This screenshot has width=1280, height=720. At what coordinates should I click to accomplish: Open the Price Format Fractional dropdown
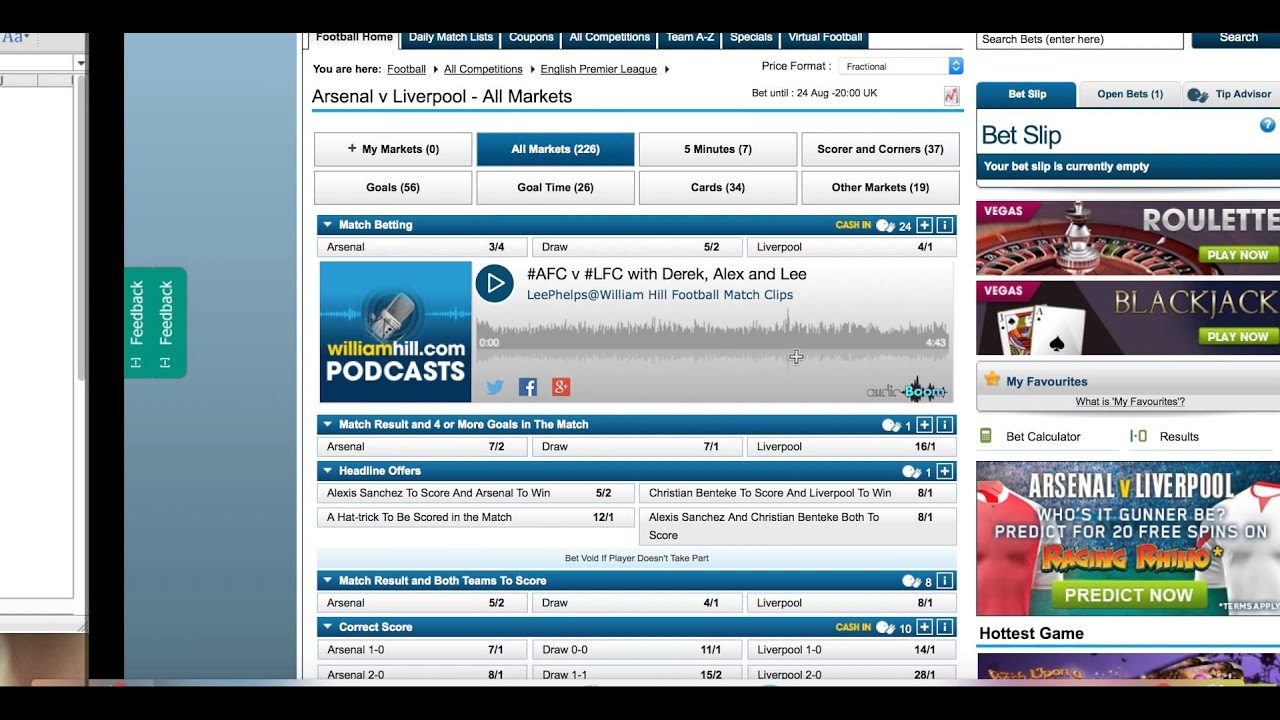[900, 66]
